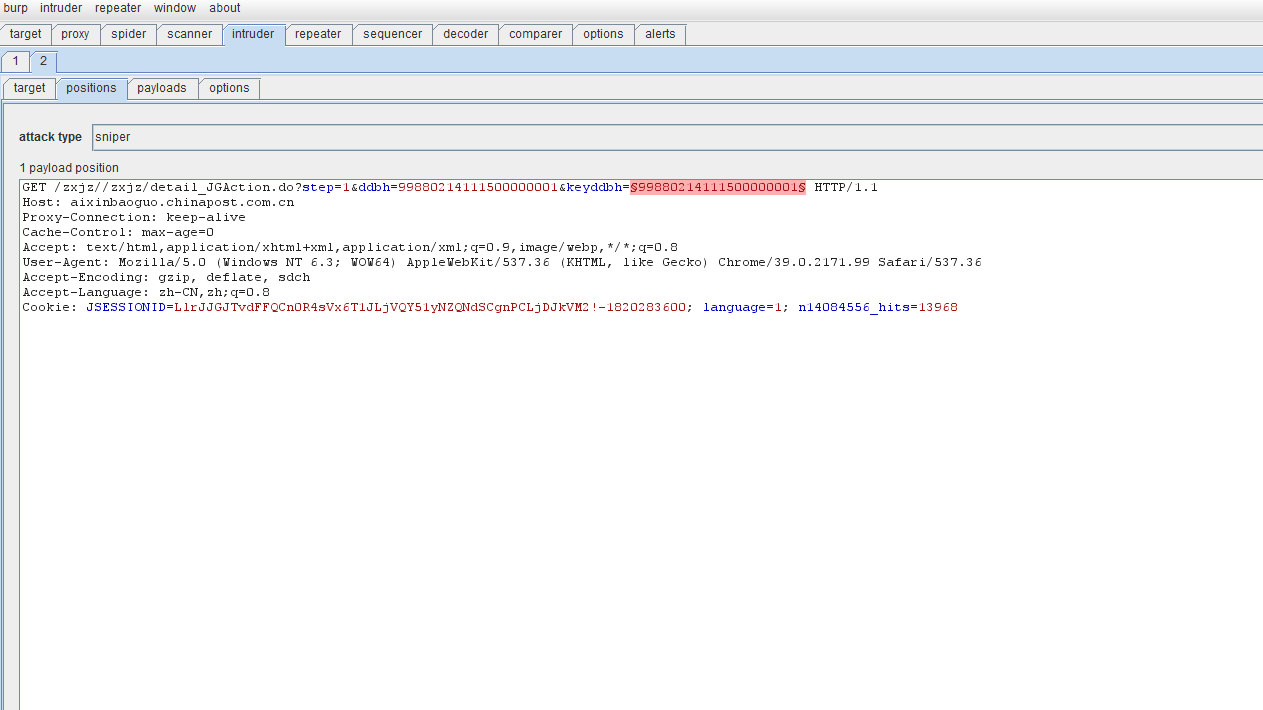This screenshot has width=1263, height=710.
Task: Open the attack type dropdown showing sniper
Action: (677, 137)
